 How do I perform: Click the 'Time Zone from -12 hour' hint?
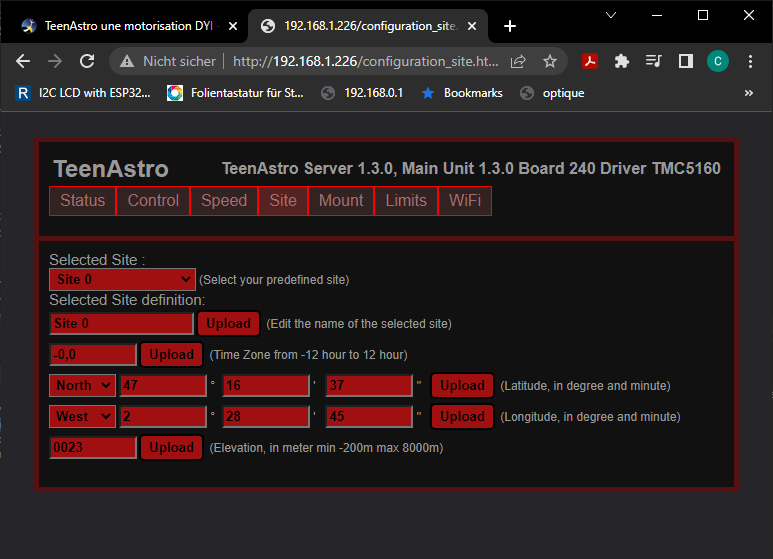(309, 355)
